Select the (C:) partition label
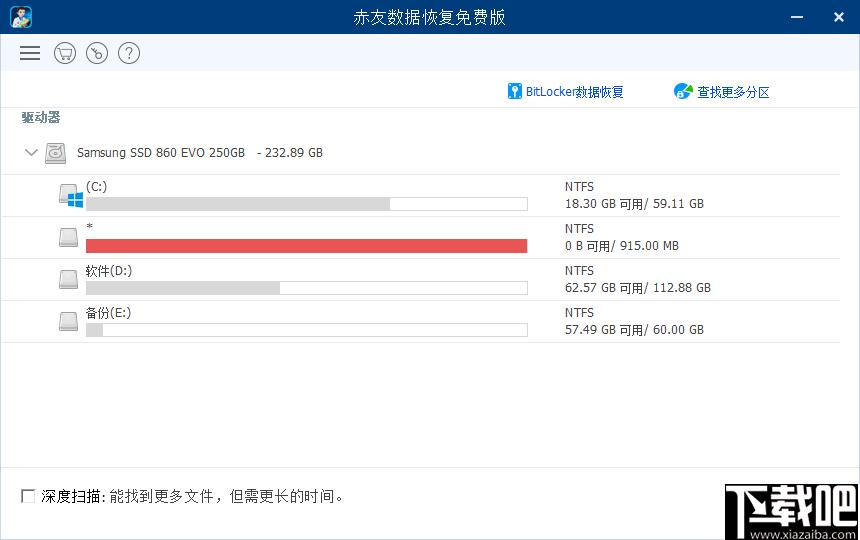The image size is (860, 540). tap(97, 186)
